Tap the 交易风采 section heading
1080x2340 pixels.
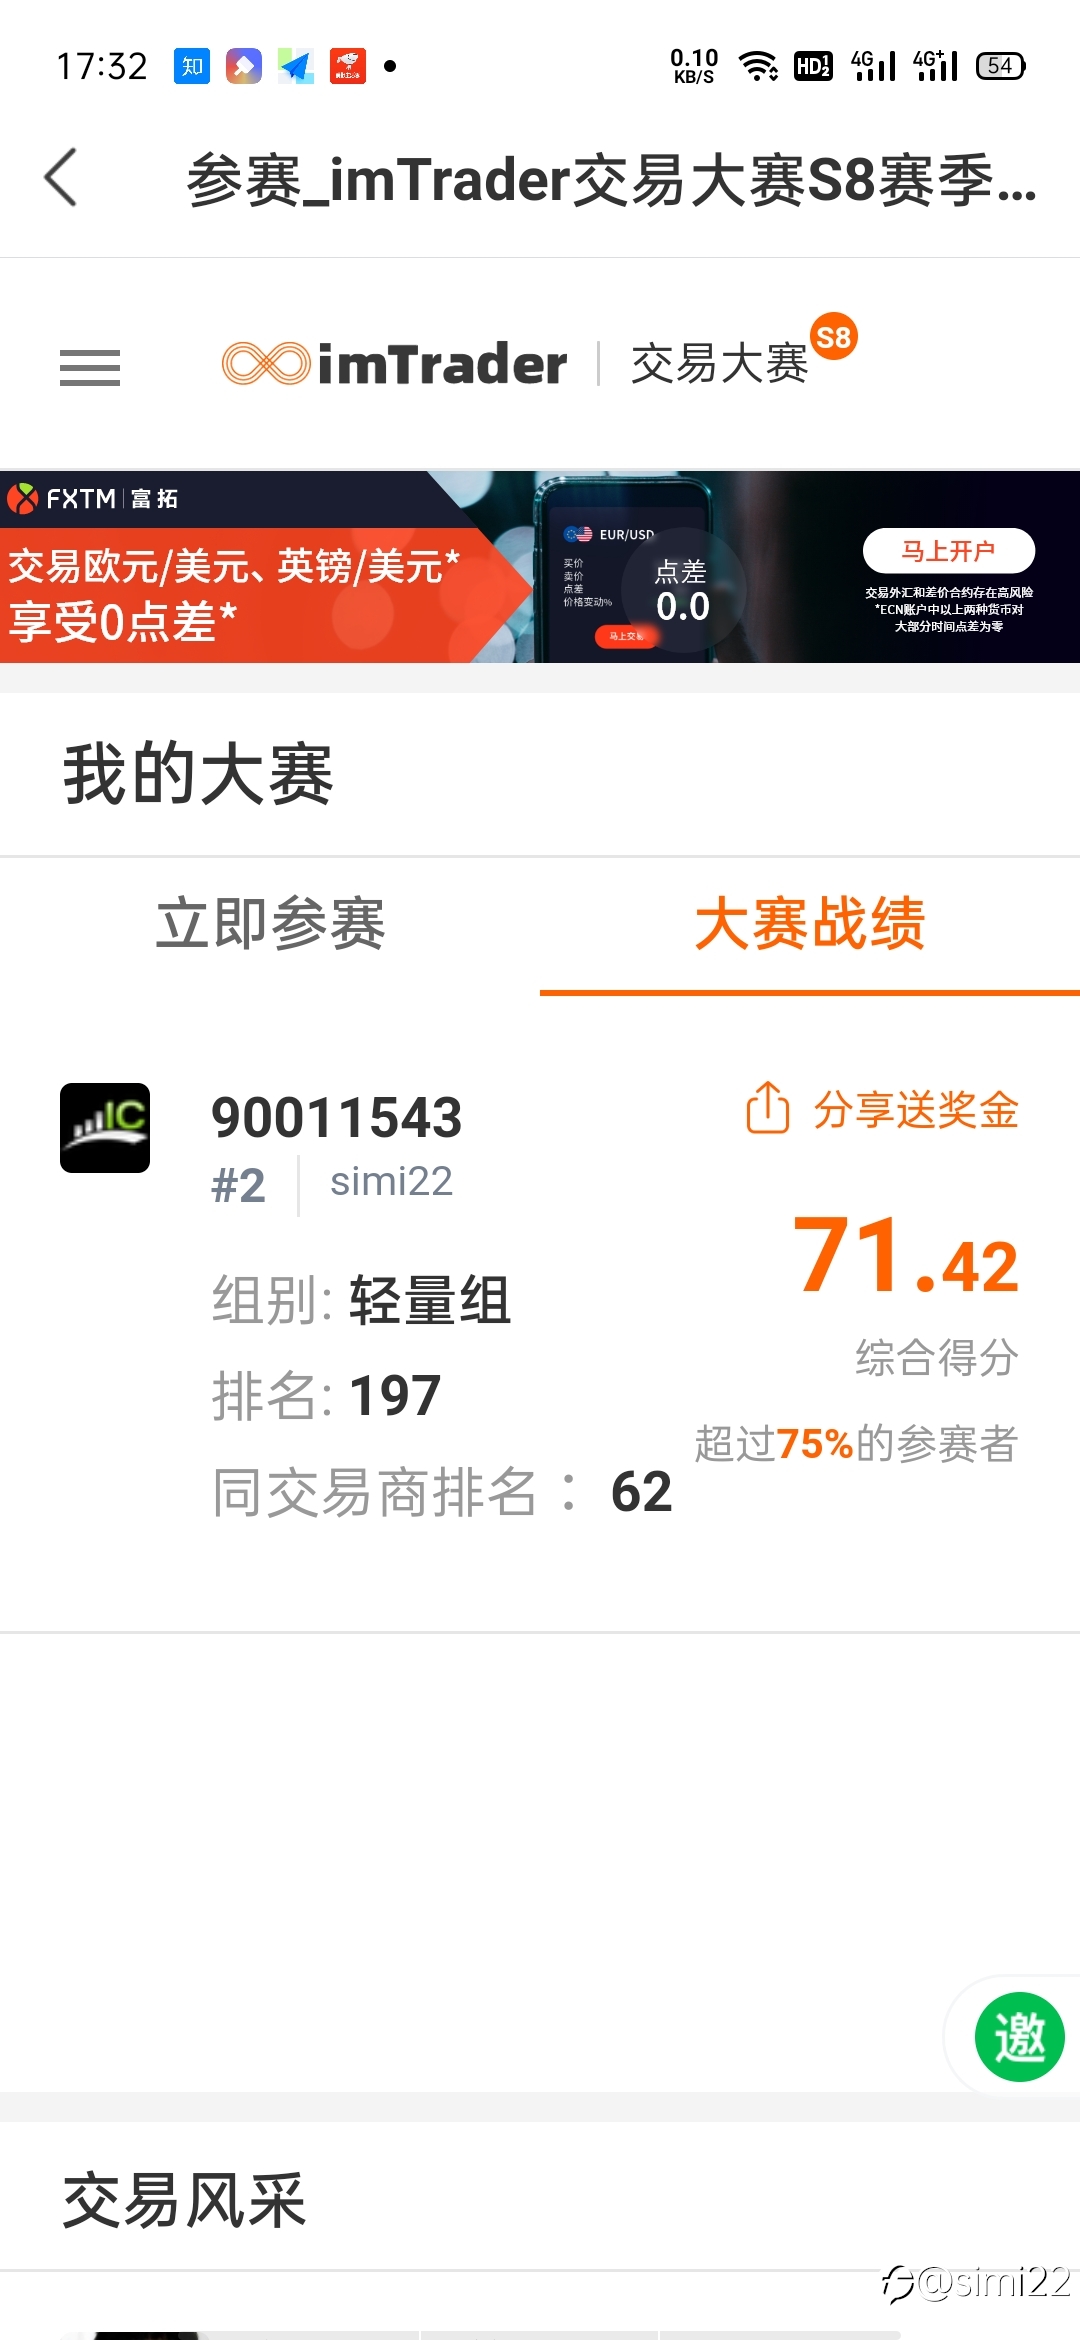pos(185,2201)
